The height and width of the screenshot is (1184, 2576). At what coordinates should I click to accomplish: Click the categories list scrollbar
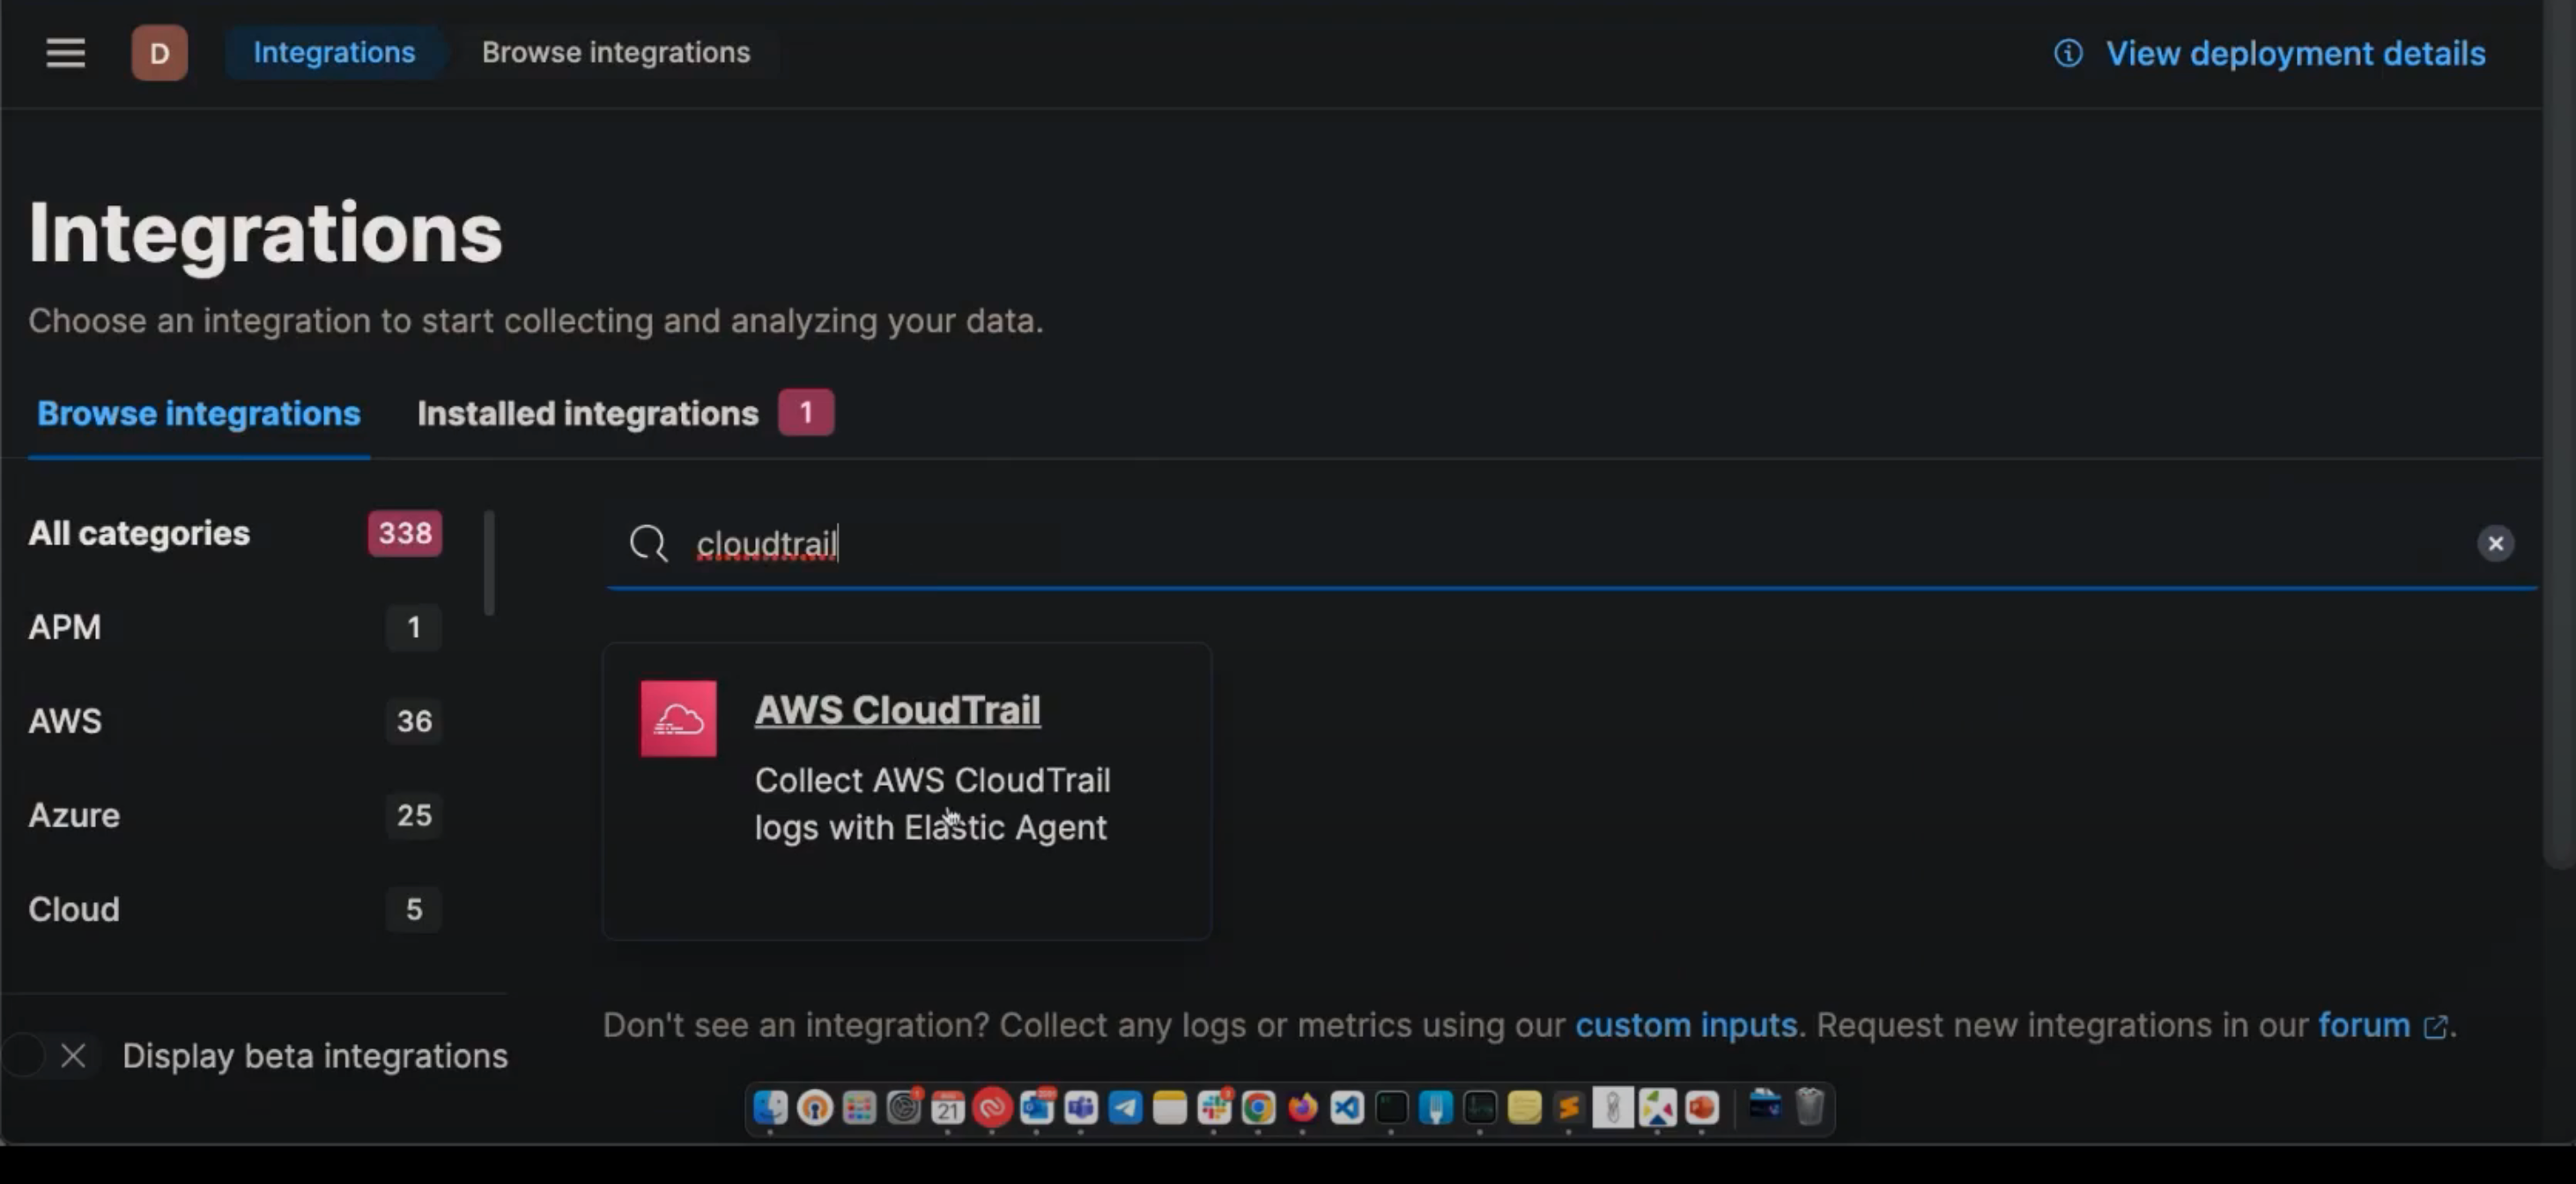click(489, 562)
